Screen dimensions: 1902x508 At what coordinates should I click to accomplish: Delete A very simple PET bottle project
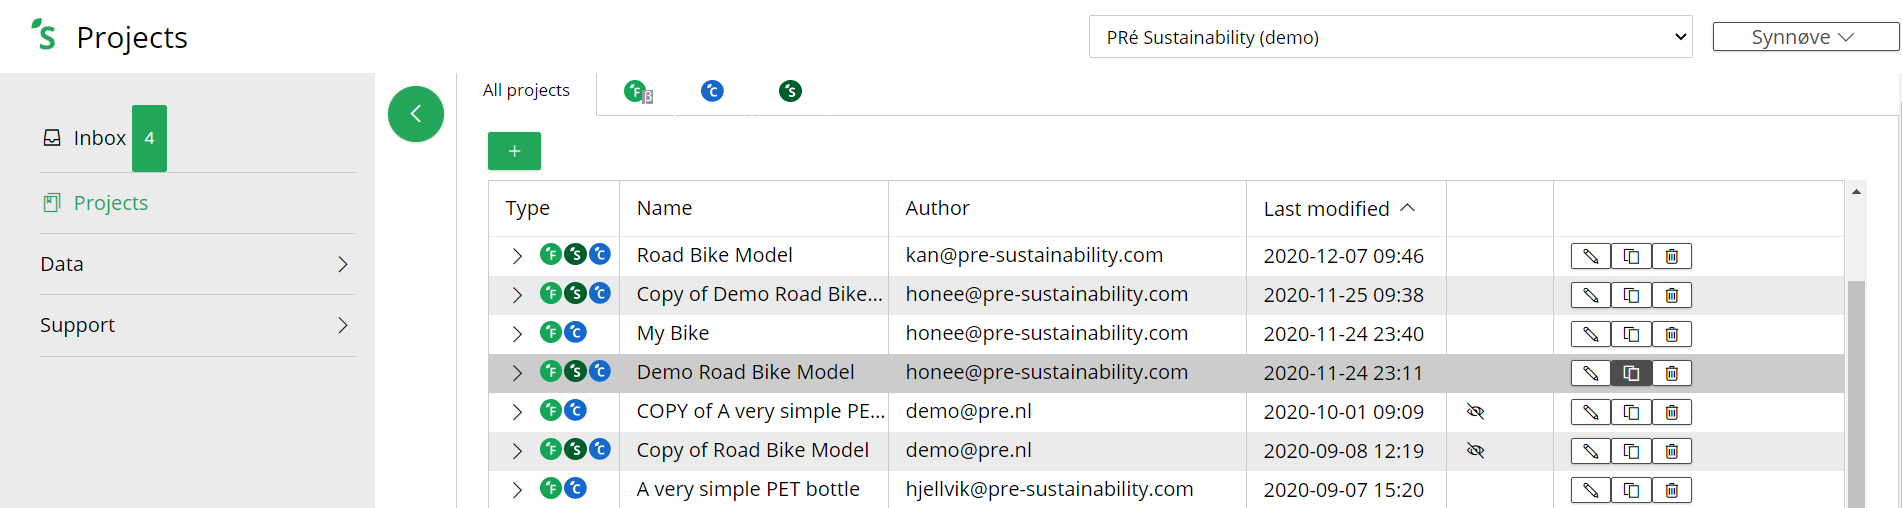pyautogui.click(x=1672, y=490)
